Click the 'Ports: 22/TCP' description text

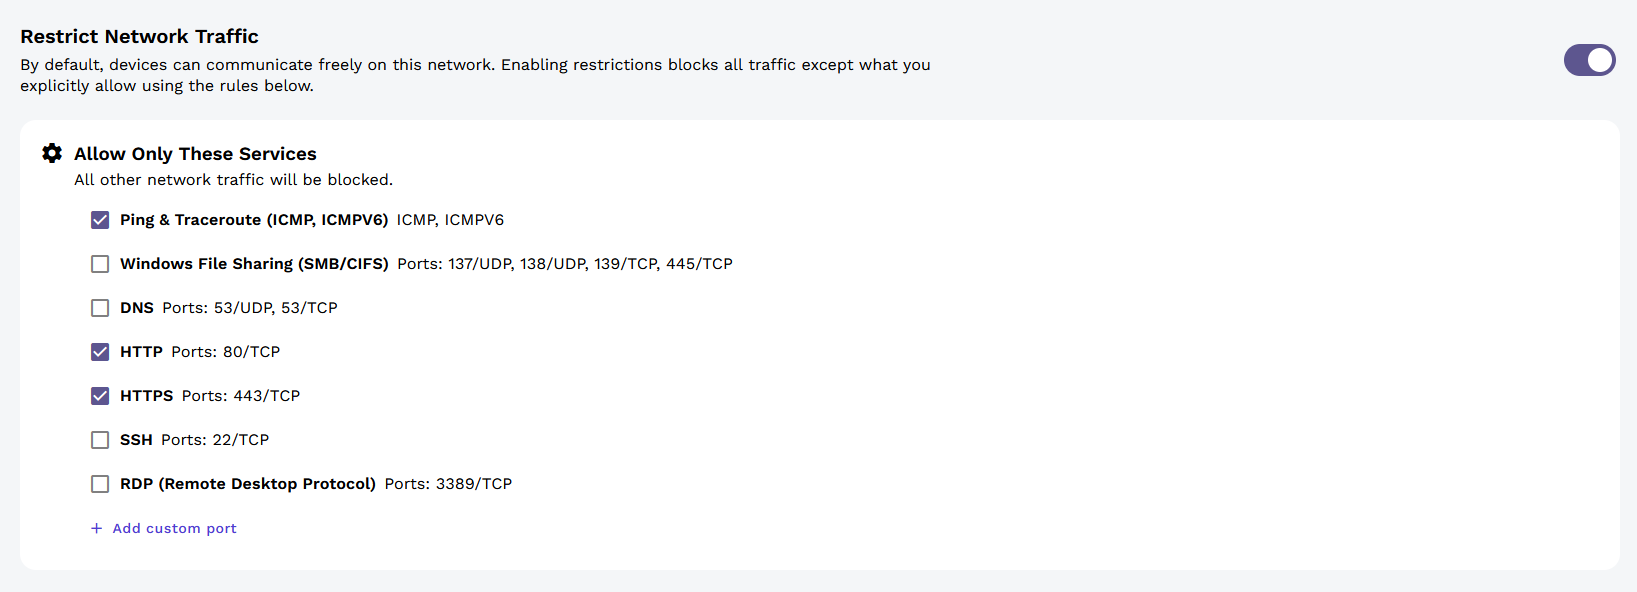point(215,440)
